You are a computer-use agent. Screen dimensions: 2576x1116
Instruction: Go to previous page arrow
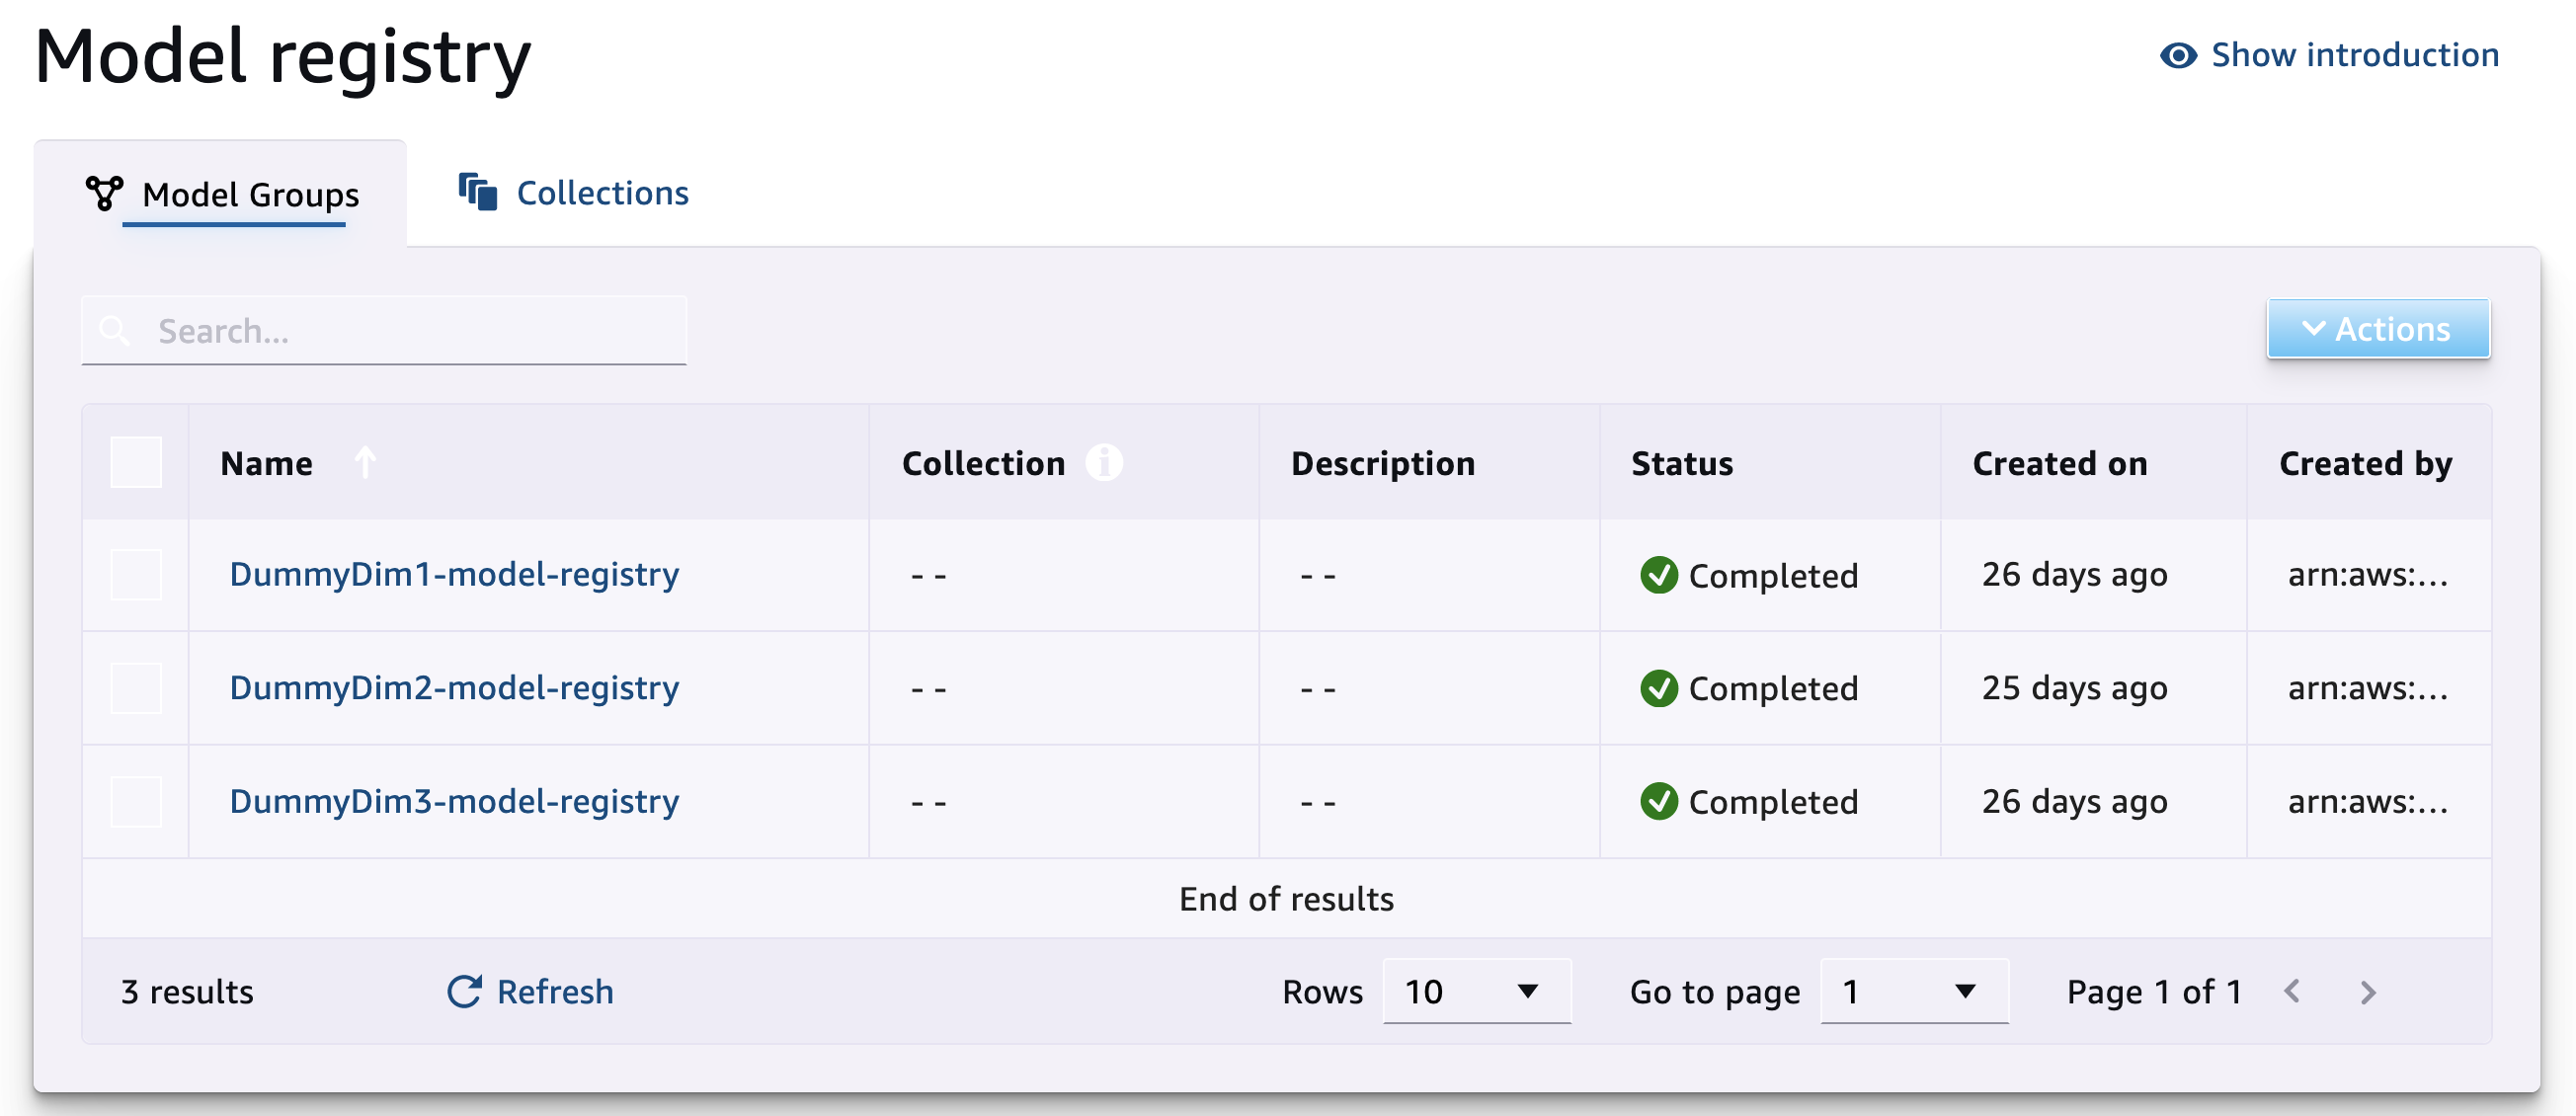tap(2293, 991)
